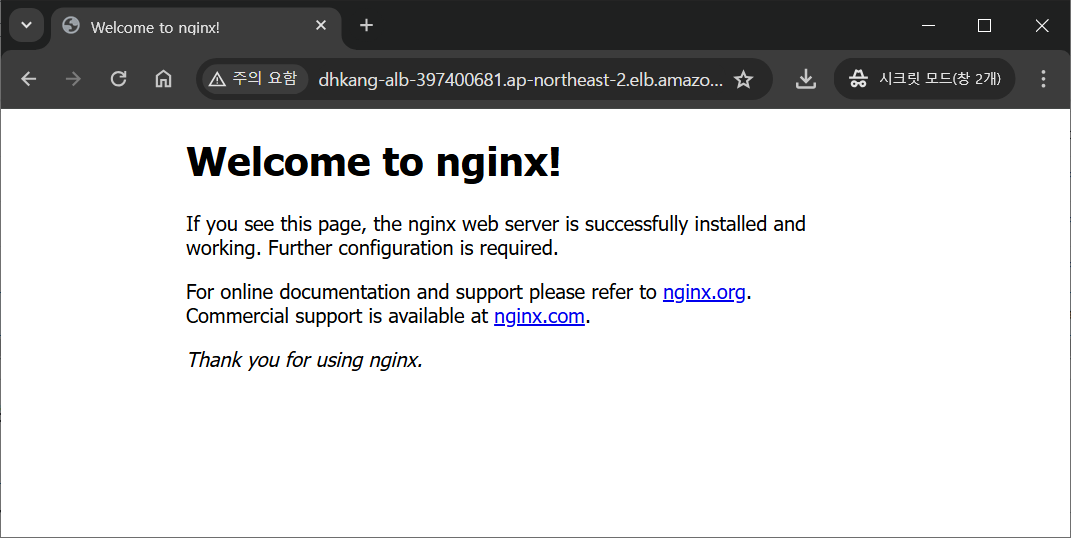Screen dimensions: 1071x538
Task: Go to the home page
Action: [x=163, y=79]
